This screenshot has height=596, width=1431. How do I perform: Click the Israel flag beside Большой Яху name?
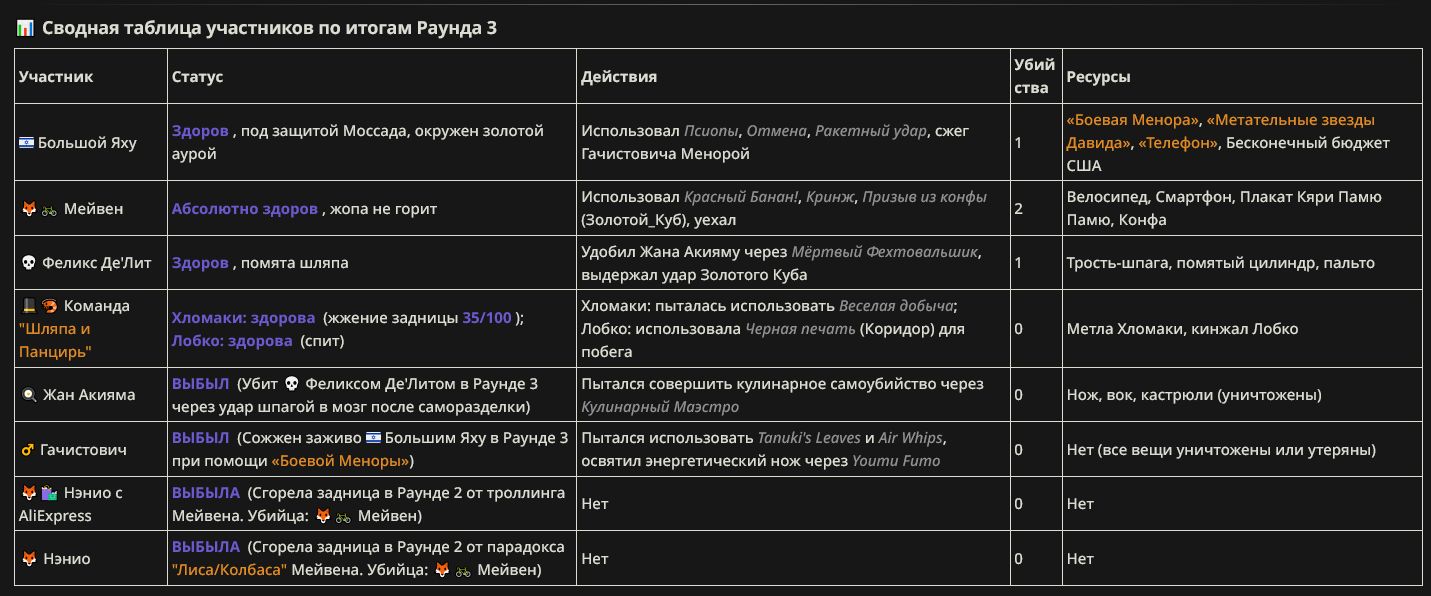(x=26, y=142)
